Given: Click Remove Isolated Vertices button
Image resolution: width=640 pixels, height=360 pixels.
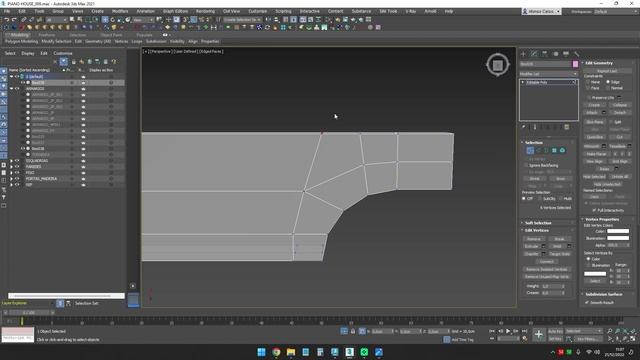Looking at the screenshot, I should point(547,269).
